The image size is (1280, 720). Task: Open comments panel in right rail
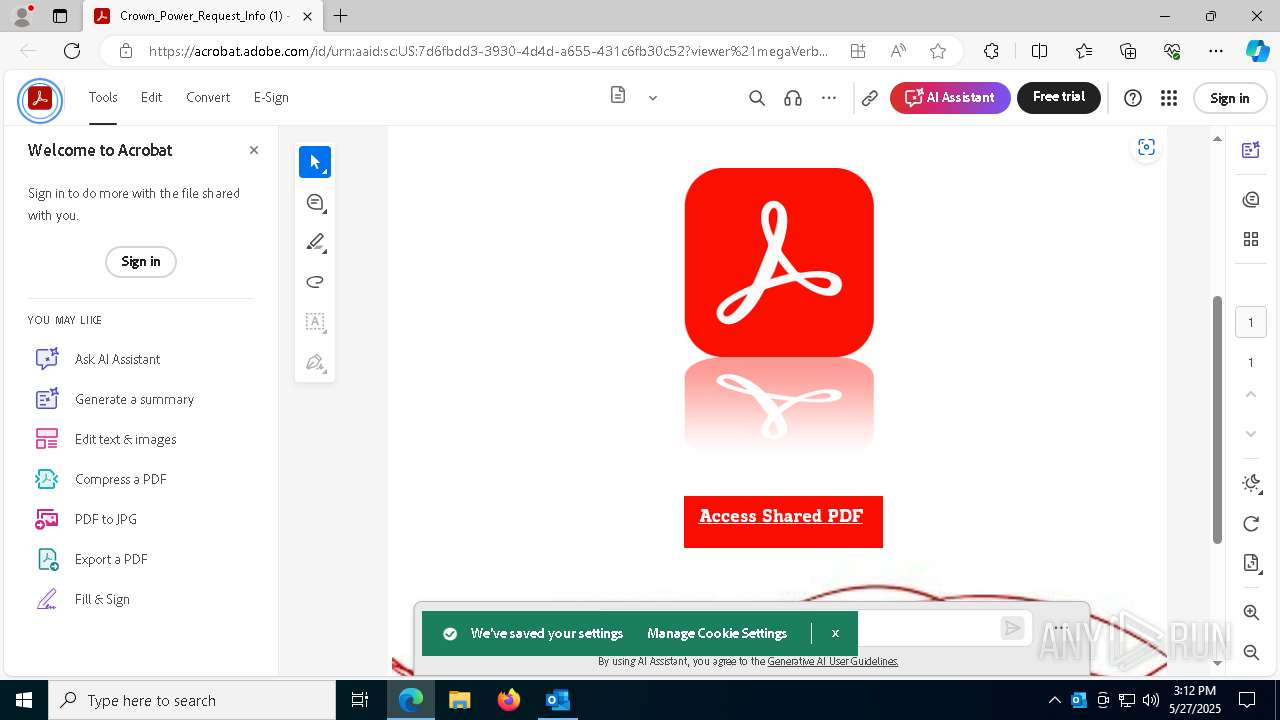point(1251,200)
